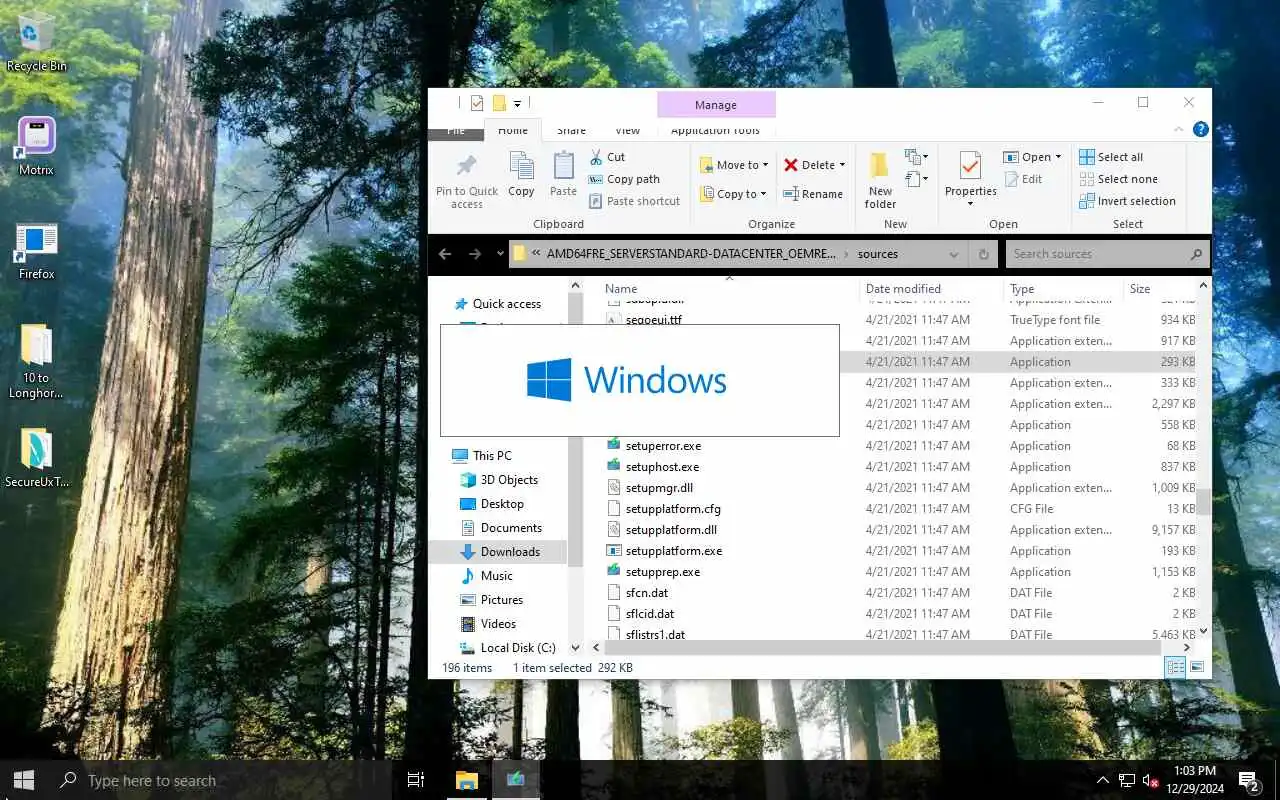Select the Firefox desktop shortcut
Viewport: 1280px width, 800px height.
coord(36,250)
